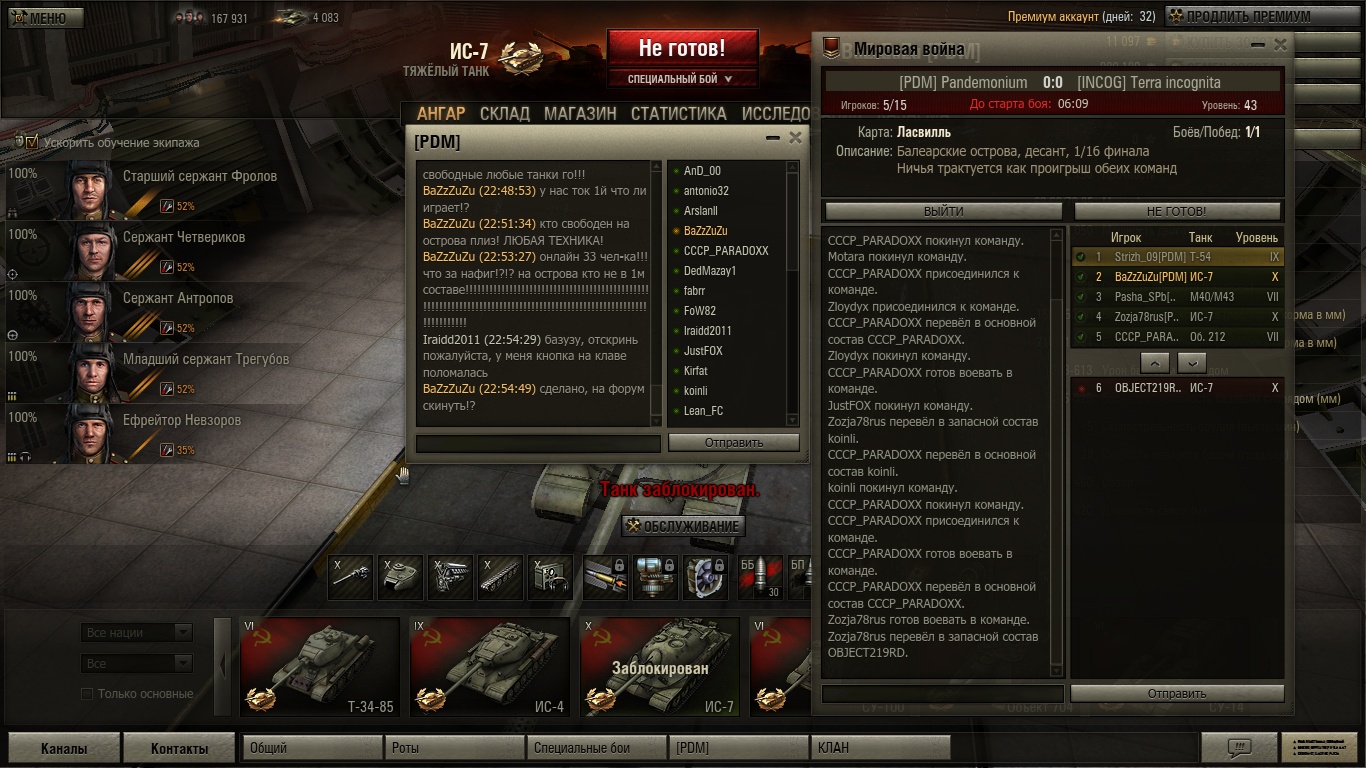
Task: Toggle 'Только основные' checkbox
Action: click(x=87, y=694)
